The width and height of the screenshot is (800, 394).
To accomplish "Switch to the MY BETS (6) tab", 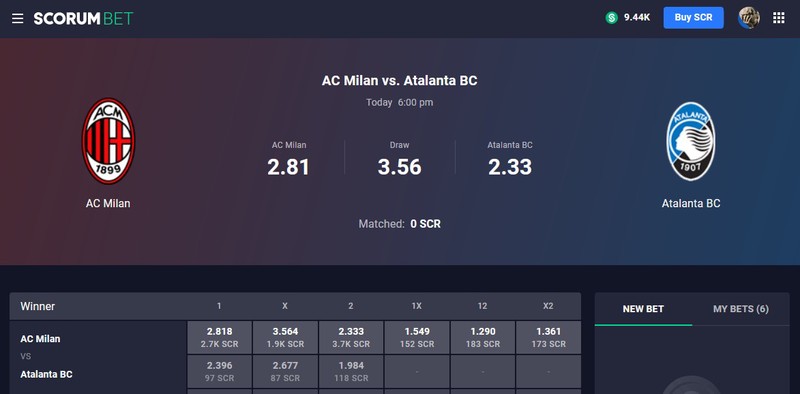I will tap(740, 309).
